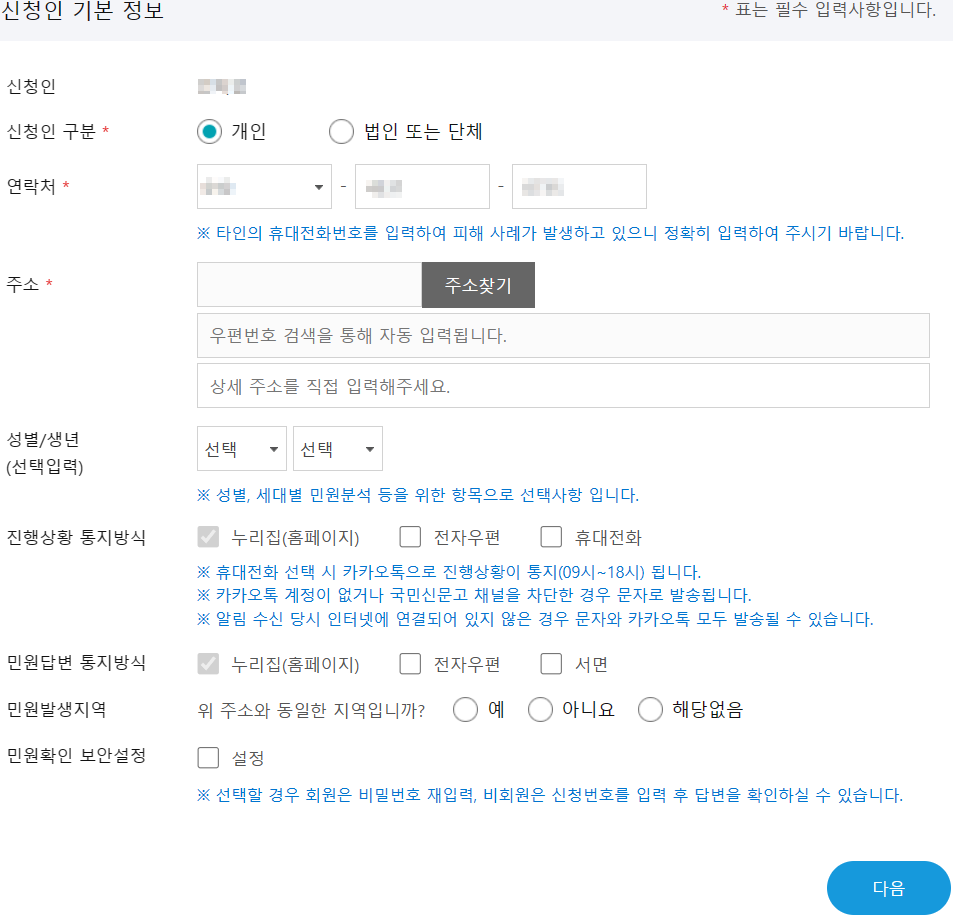The height and width of the screenshot is (920, 958).
Task: Click the detailed address input field
Action: coord(562,385)
